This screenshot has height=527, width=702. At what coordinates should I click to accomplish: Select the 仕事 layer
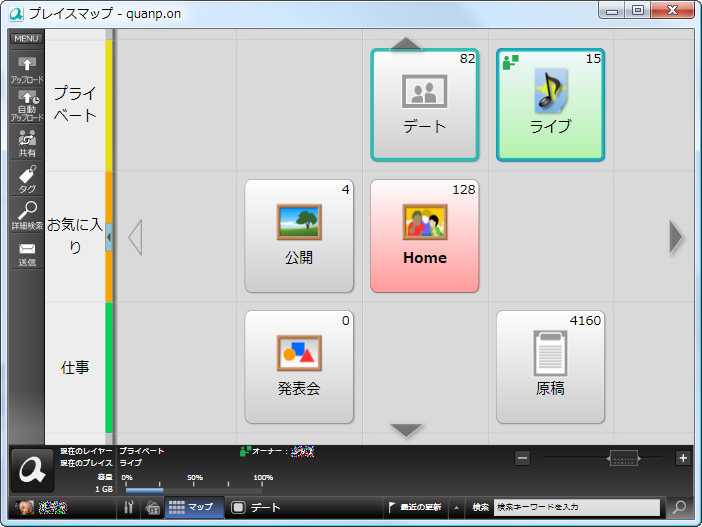point(75,368)
